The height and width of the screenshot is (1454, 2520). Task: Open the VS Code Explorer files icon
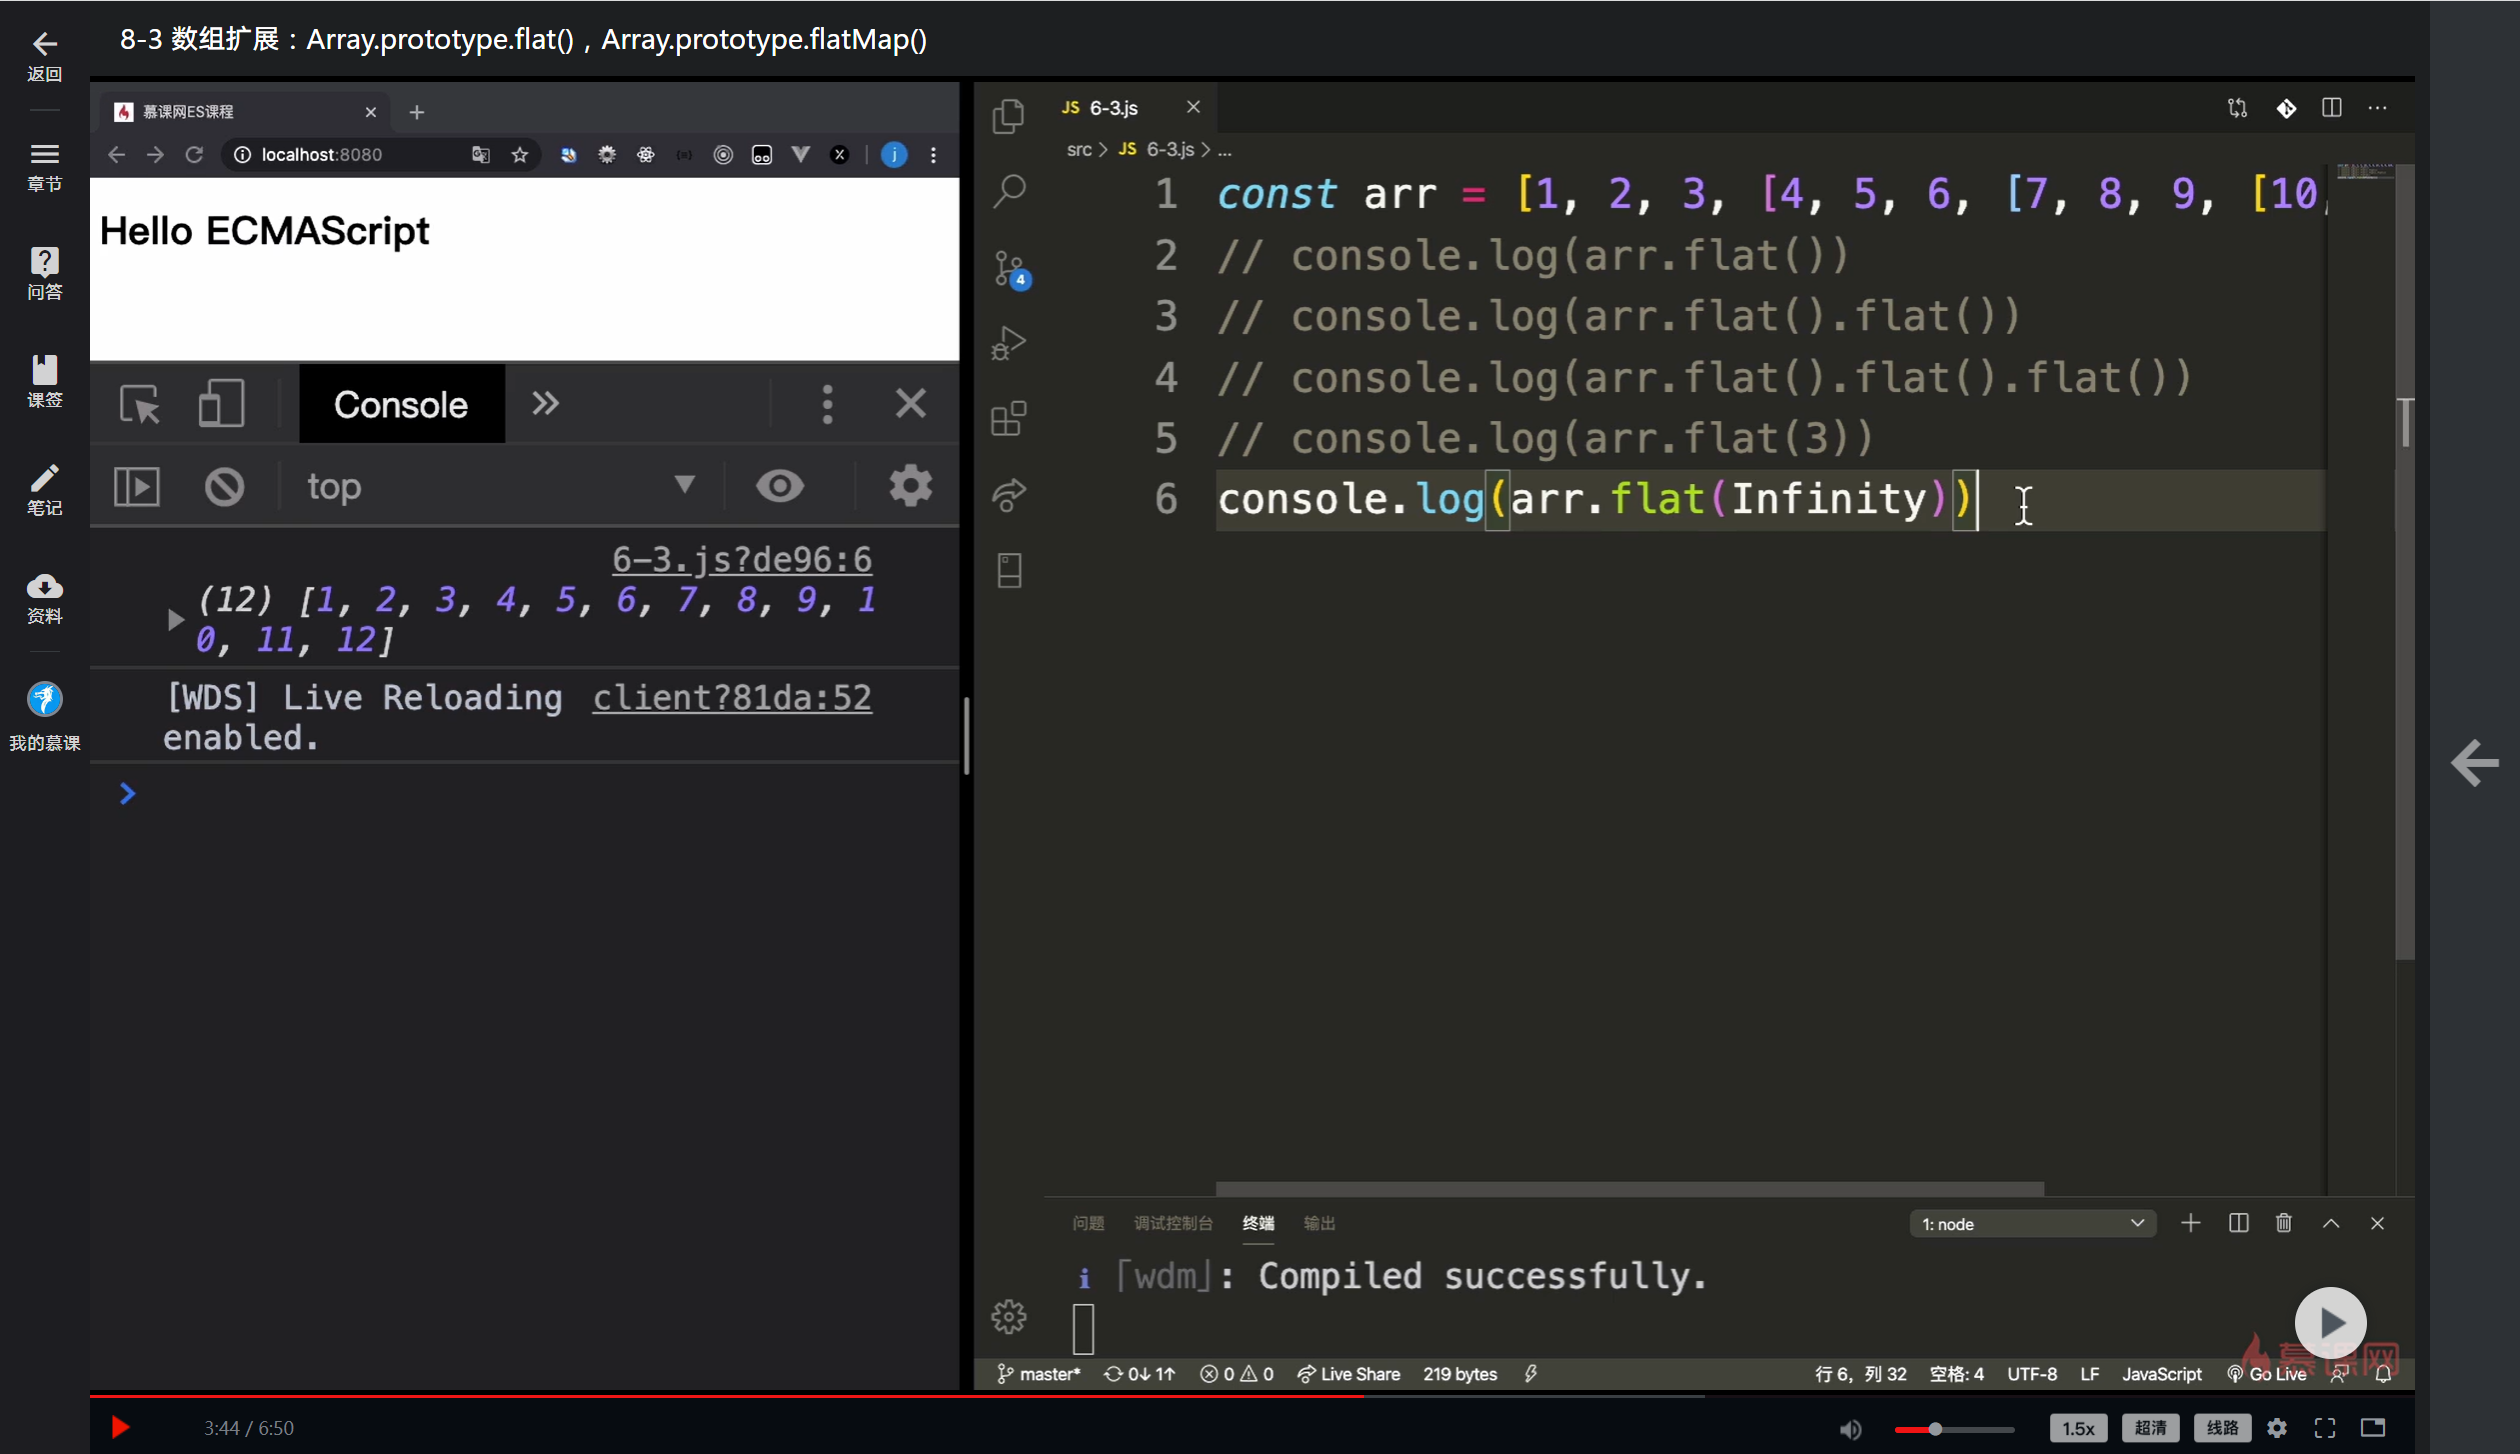1009,116
